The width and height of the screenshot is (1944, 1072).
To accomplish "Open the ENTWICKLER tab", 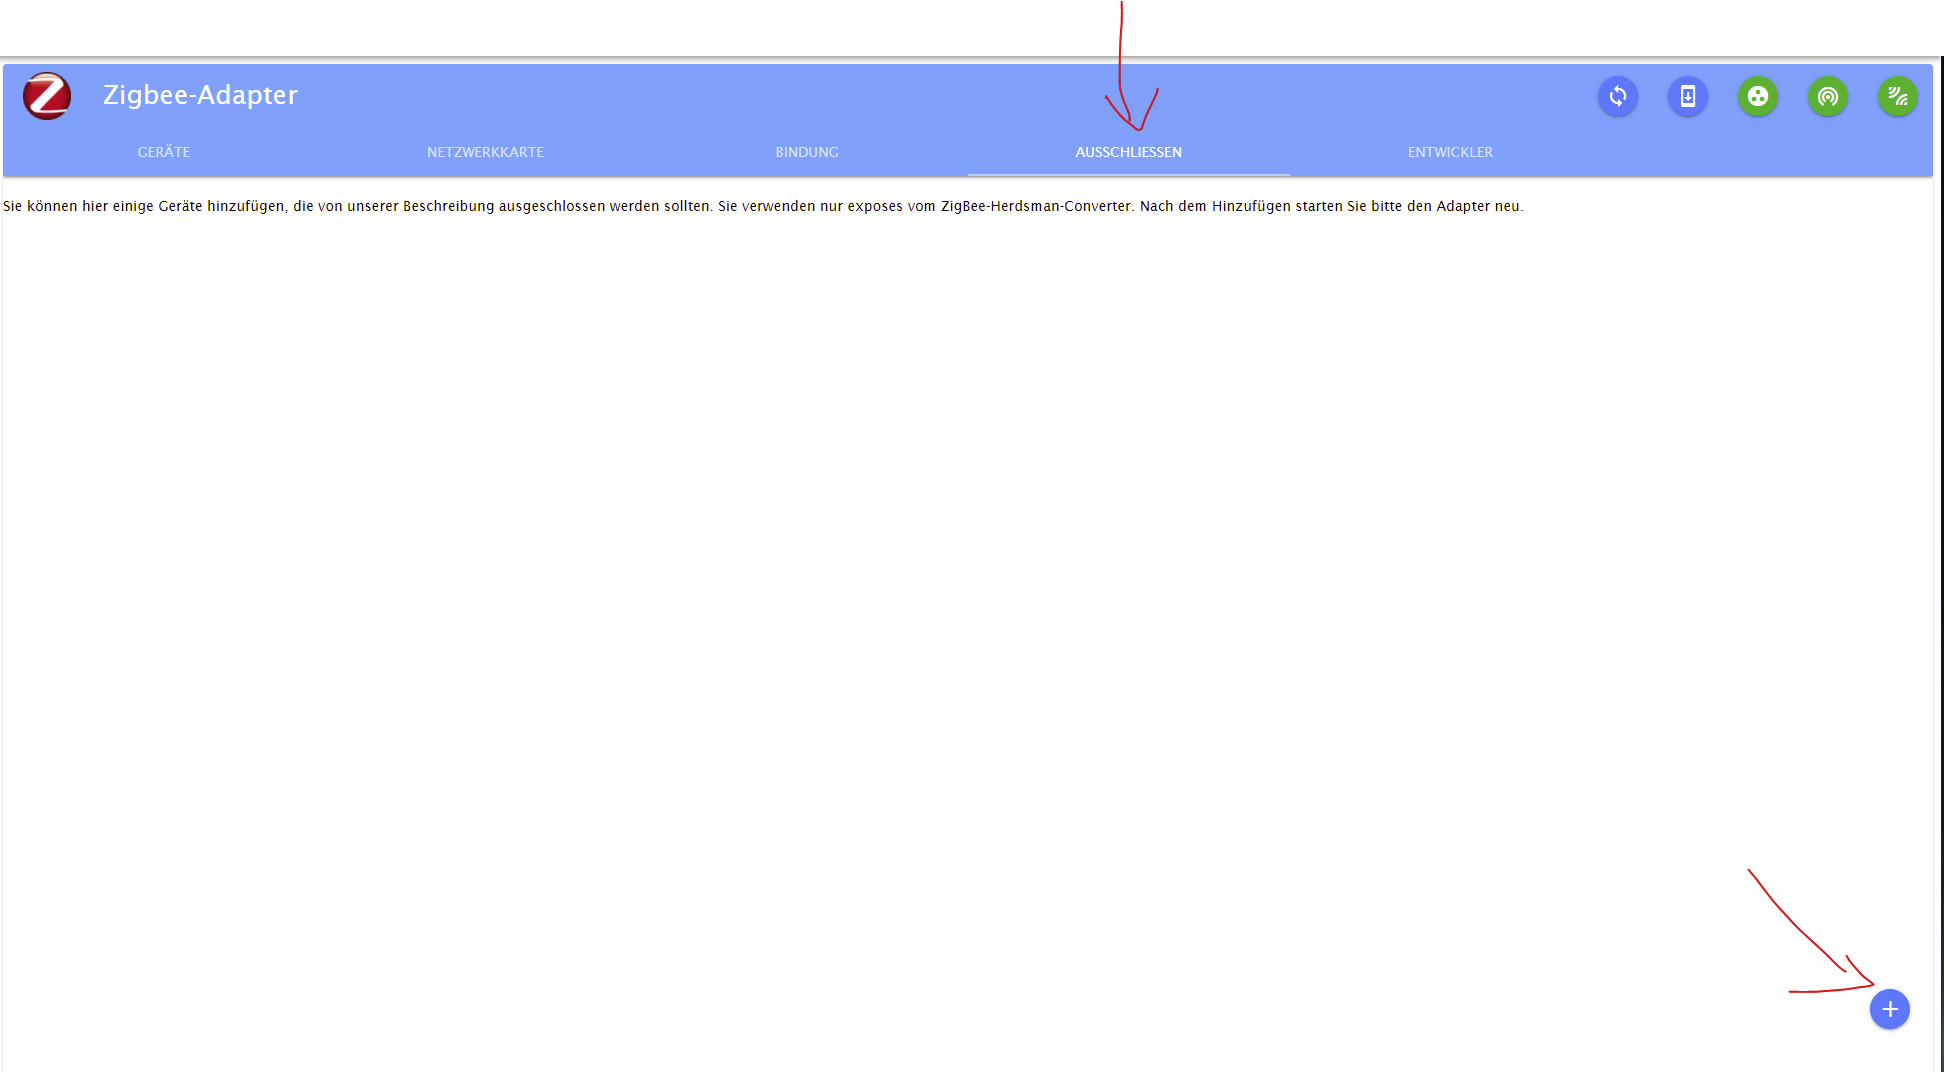I will pyautogui.click(x=1450, y=152).
